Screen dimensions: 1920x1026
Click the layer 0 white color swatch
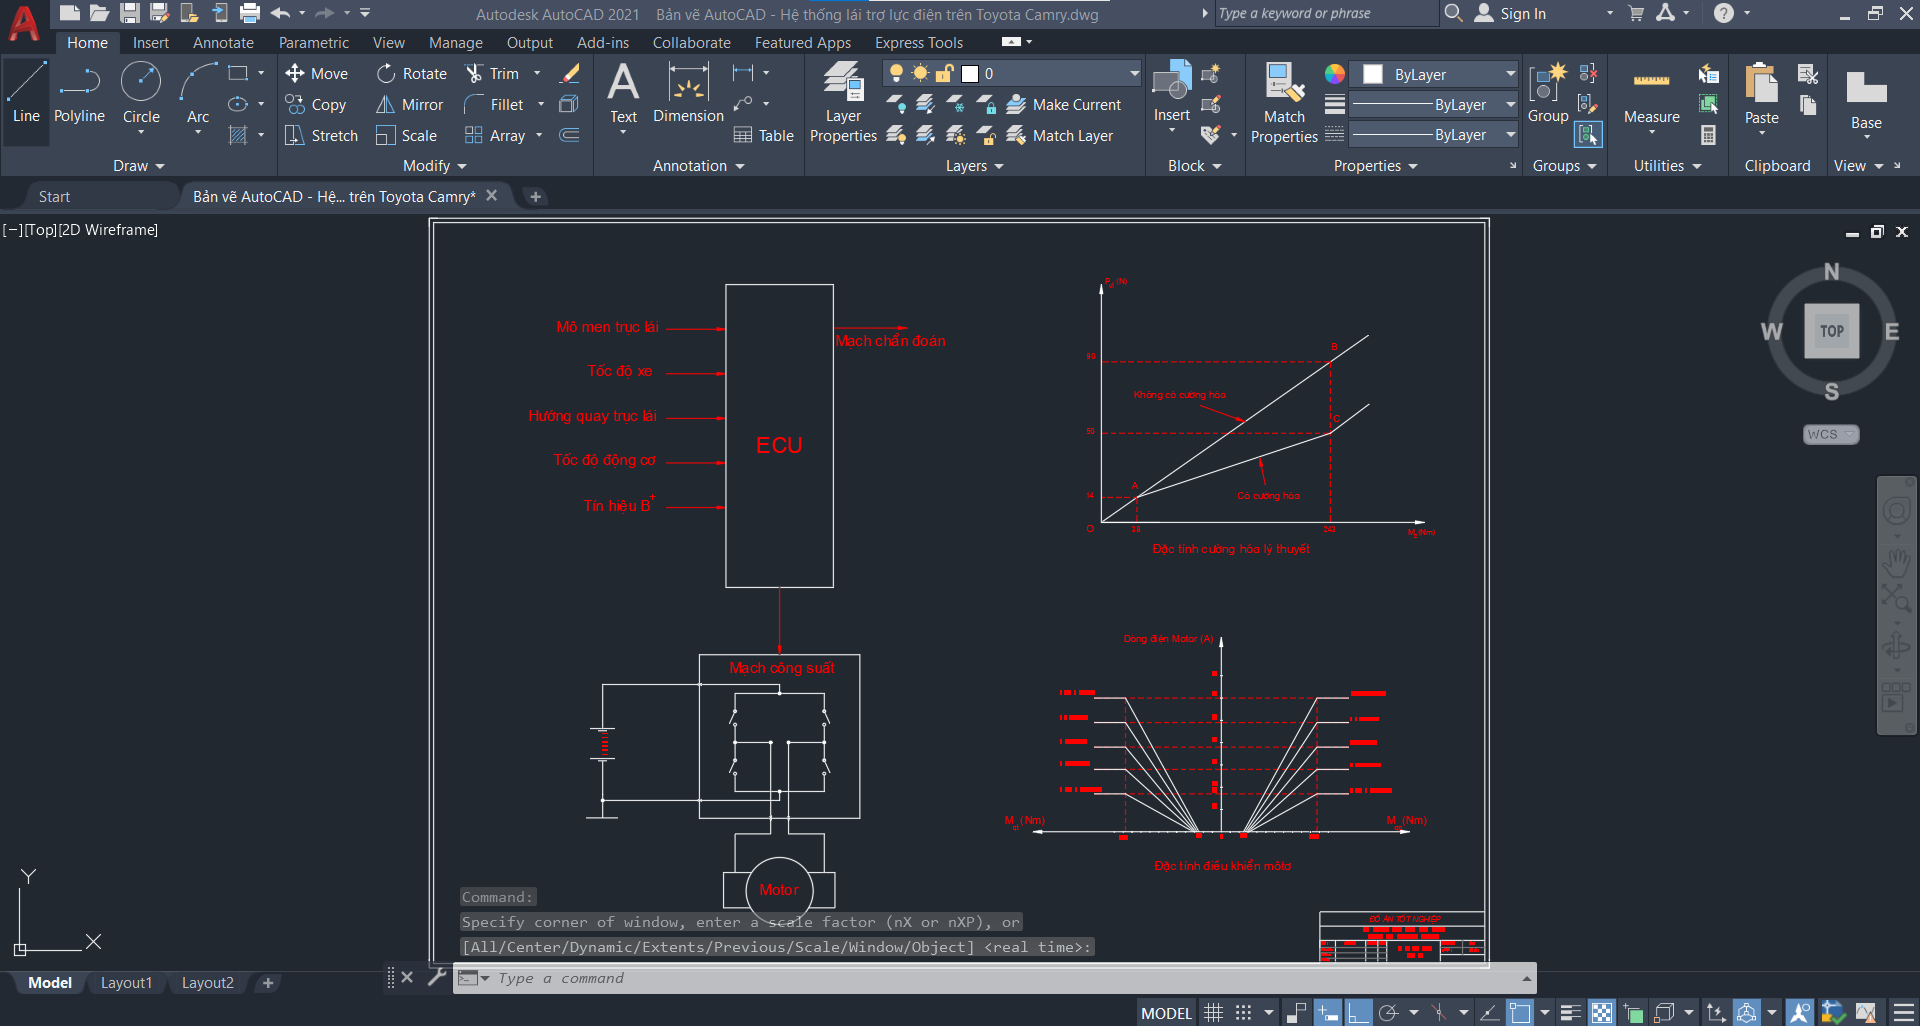969,73
